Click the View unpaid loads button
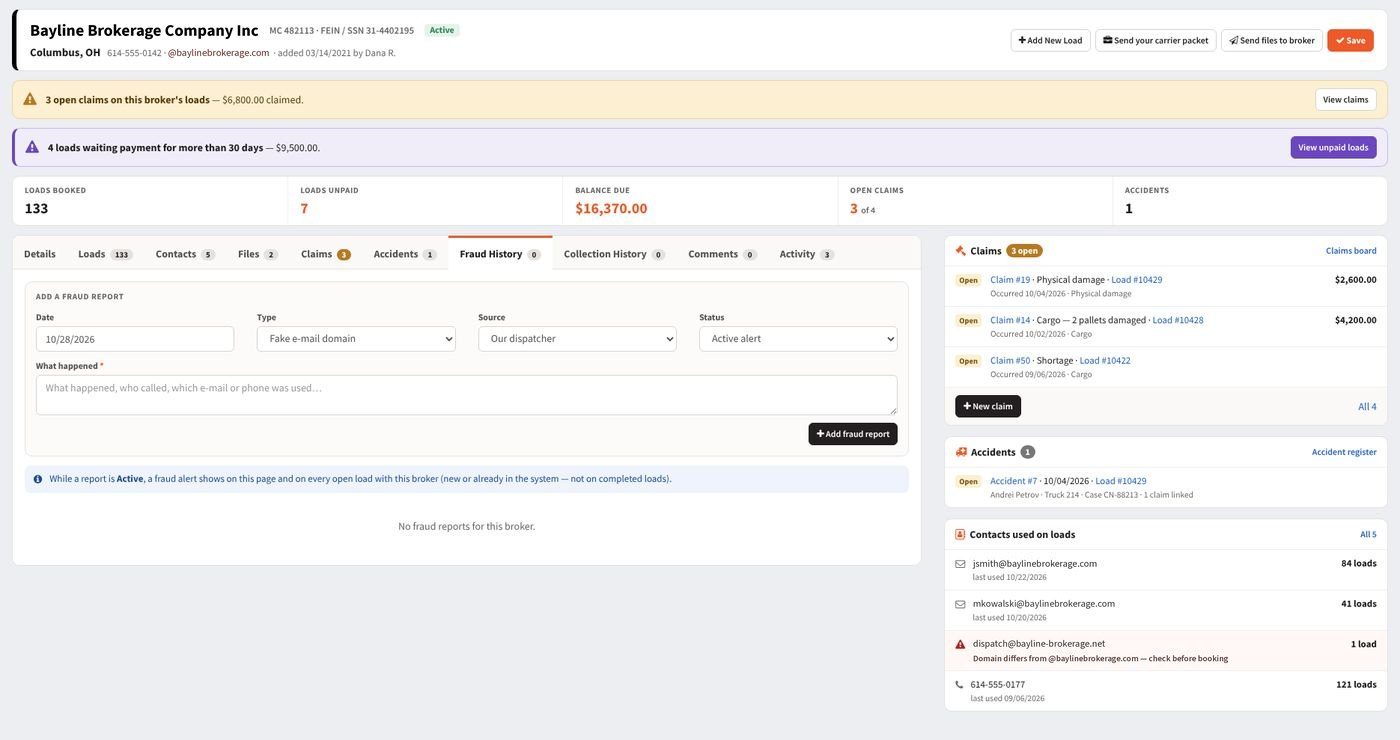This screenshot has height=740, width=1400. click(x=1333, y=148)
